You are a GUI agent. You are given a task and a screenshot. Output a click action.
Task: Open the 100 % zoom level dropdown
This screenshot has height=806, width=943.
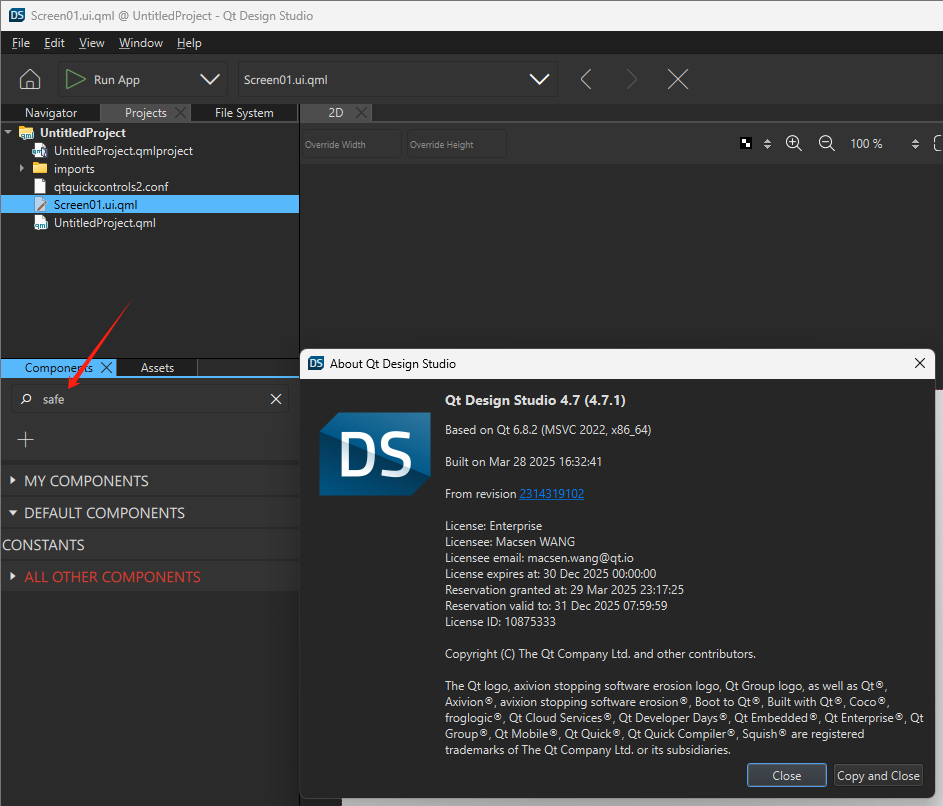click(x=915, y=144)
